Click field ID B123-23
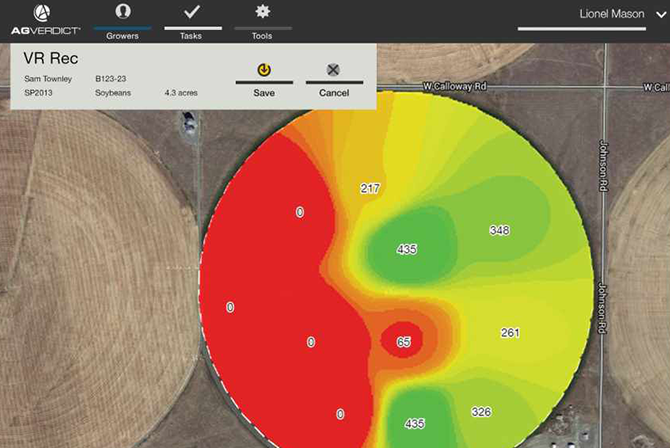The image size is (670, 448). (x=111, y=79)
